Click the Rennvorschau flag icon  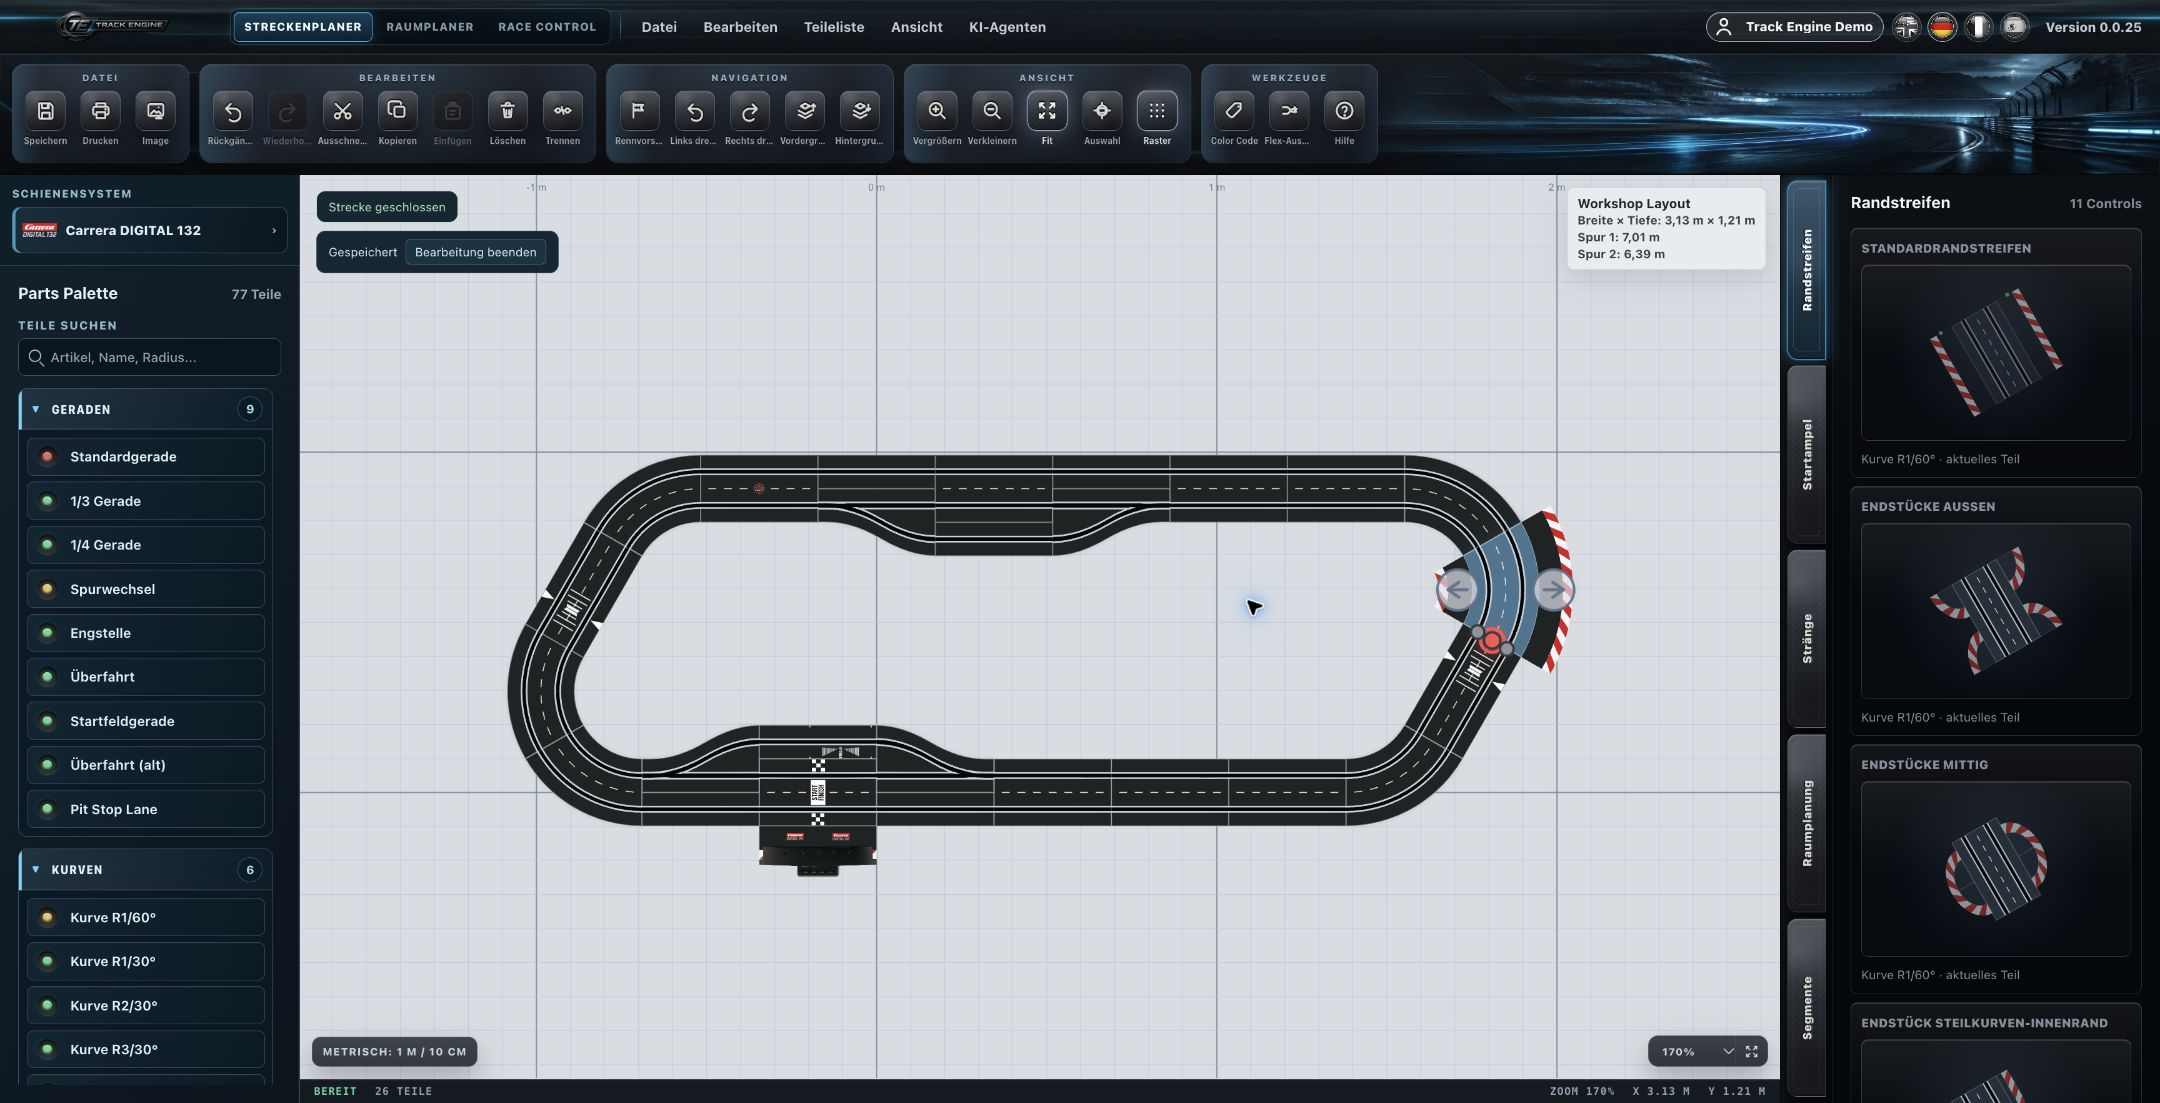click(639, 111)
